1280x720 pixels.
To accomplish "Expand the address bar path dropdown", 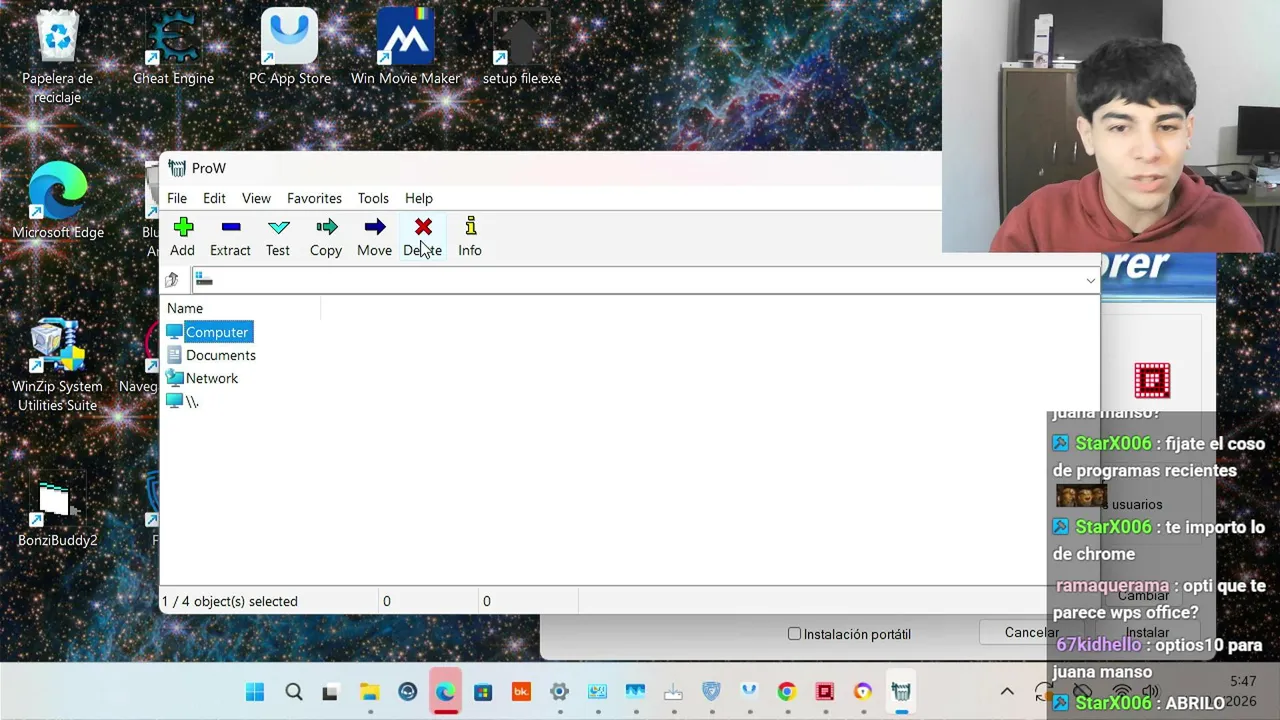I will (1090, 281).
